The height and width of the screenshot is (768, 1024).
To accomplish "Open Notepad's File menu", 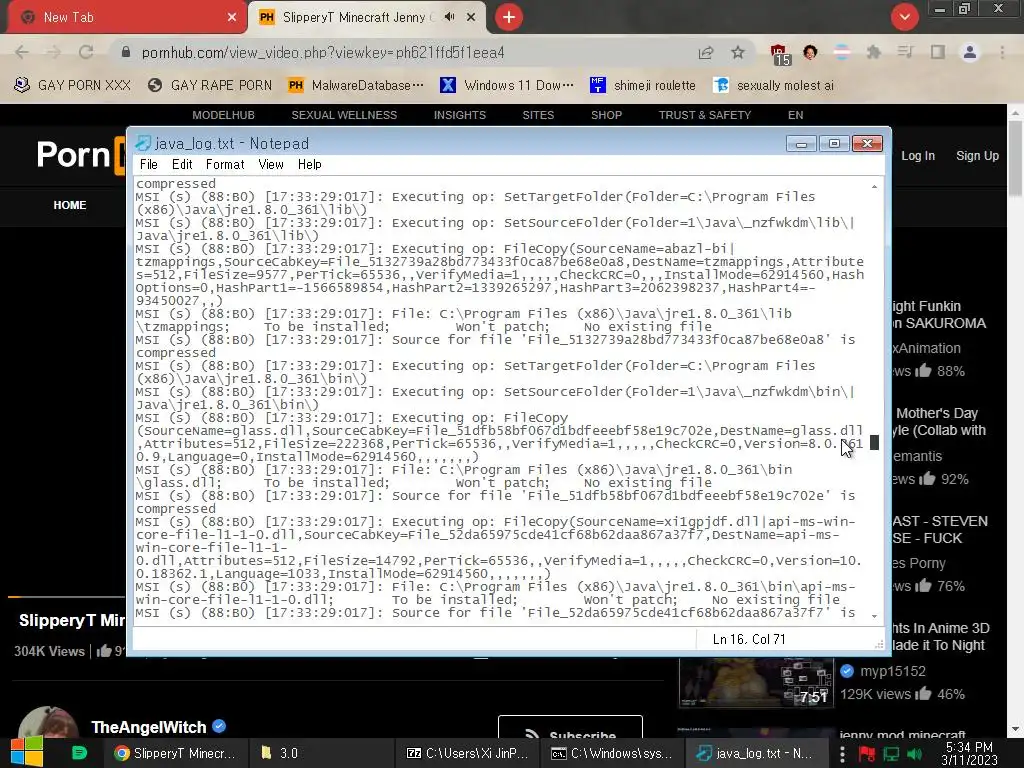I will tap(149, 165).
